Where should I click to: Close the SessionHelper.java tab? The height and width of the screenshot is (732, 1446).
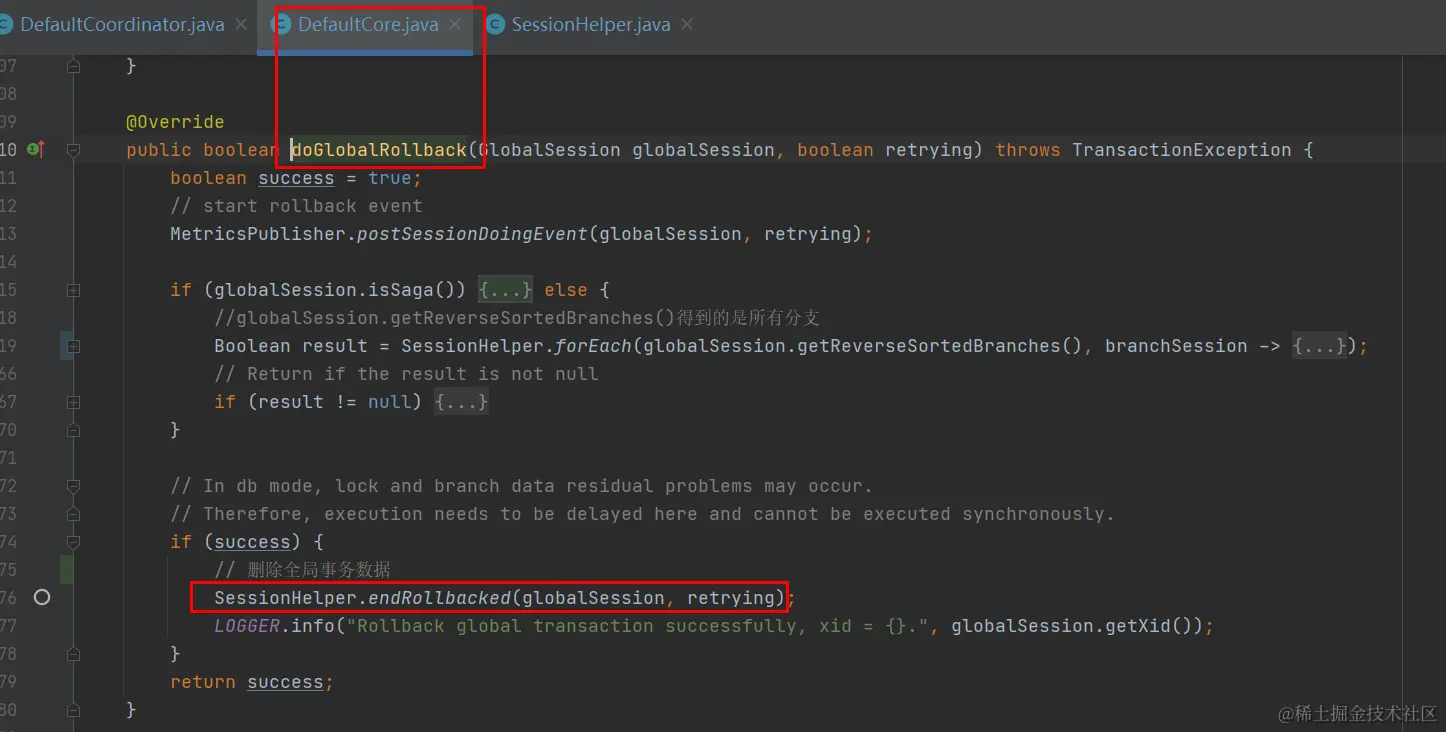click(x=687, y=25)
